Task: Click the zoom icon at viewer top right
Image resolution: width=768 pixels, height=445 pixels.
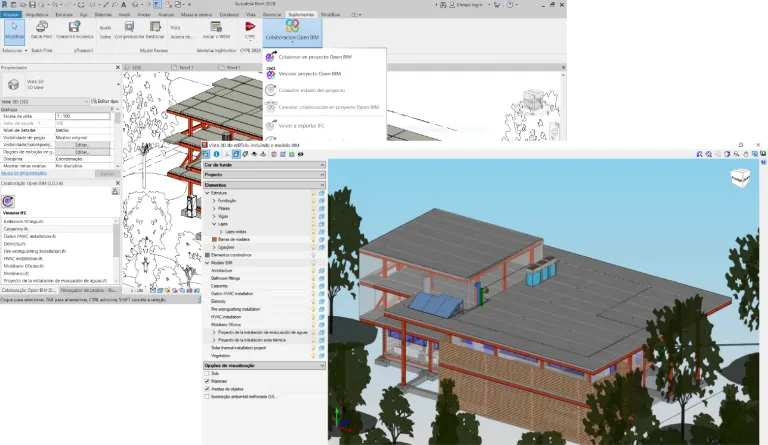Action: click(709, 154)
